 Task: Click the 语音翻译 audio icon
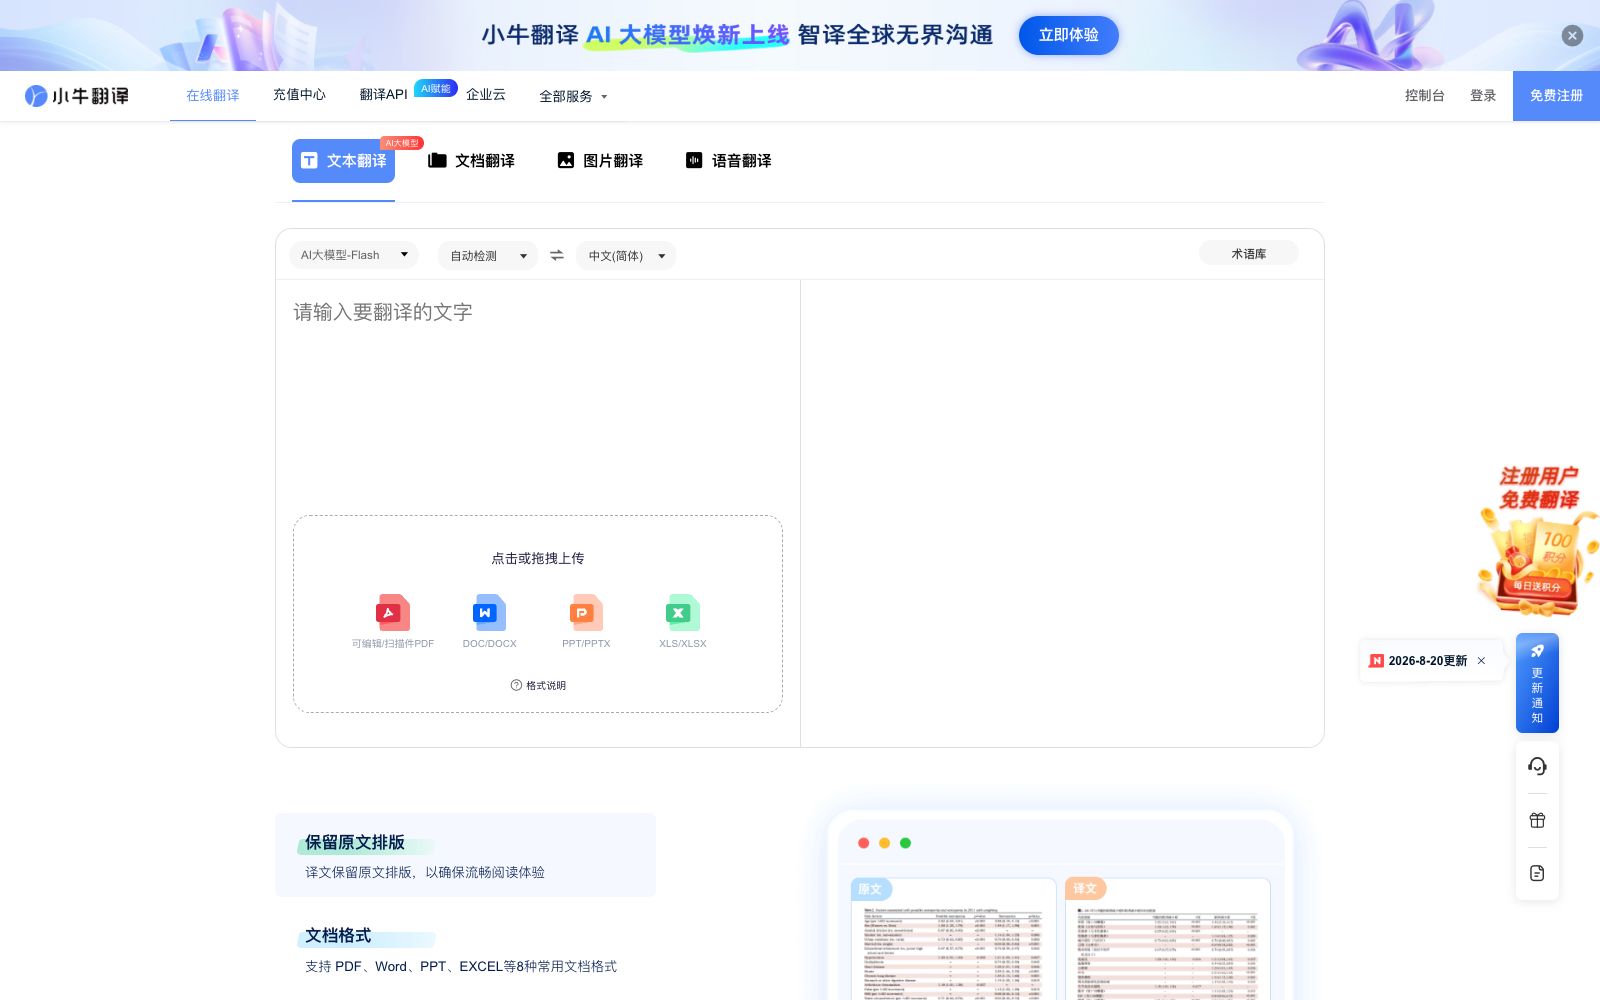694,160
